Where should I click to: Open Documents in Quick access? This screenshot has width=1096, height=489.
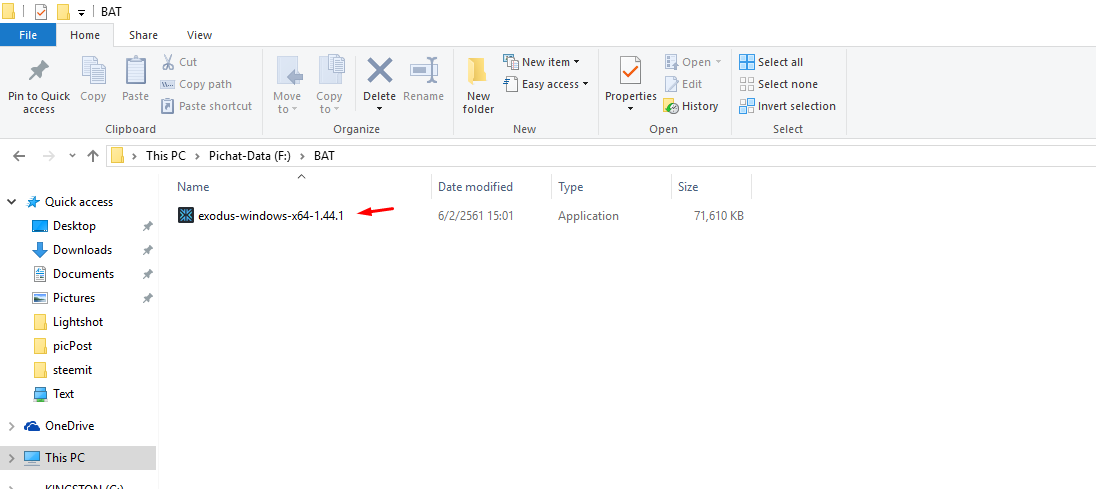(83, 274)
